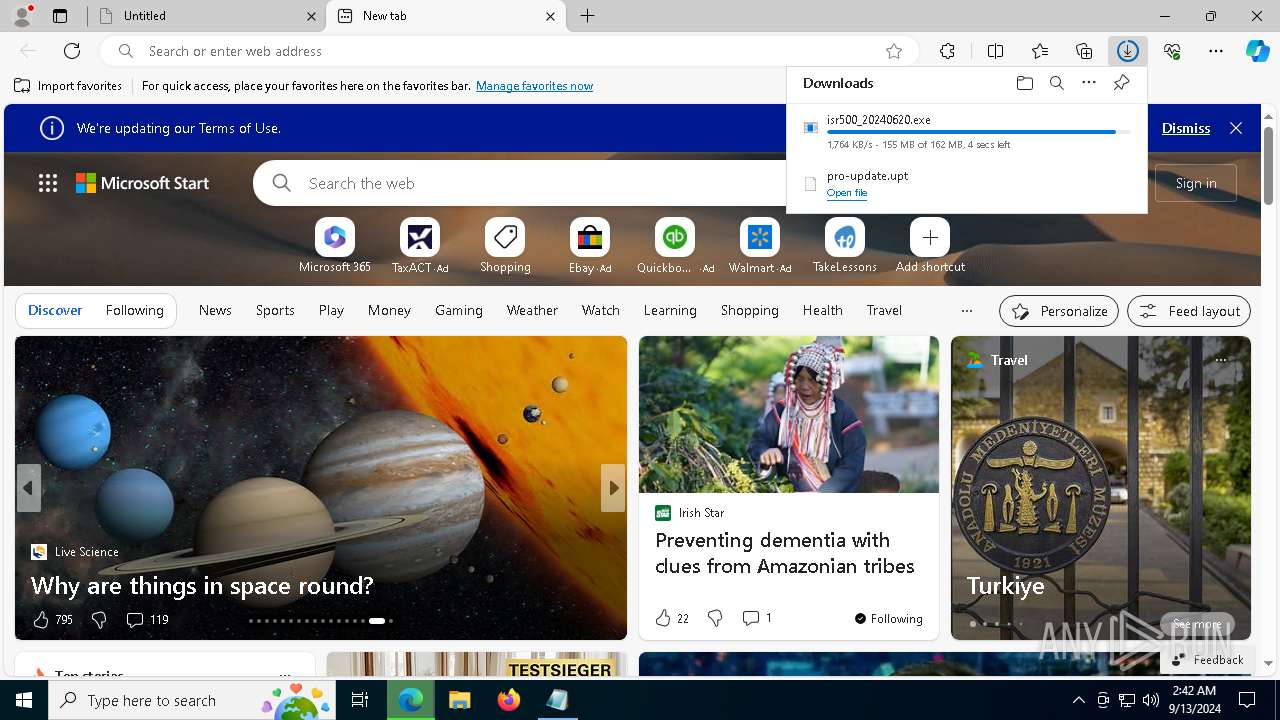Image resolution: width=1280 pixels, height=720 pixels.
Task: Open Settings and more ellipsis
Action: coord(1216,51)
